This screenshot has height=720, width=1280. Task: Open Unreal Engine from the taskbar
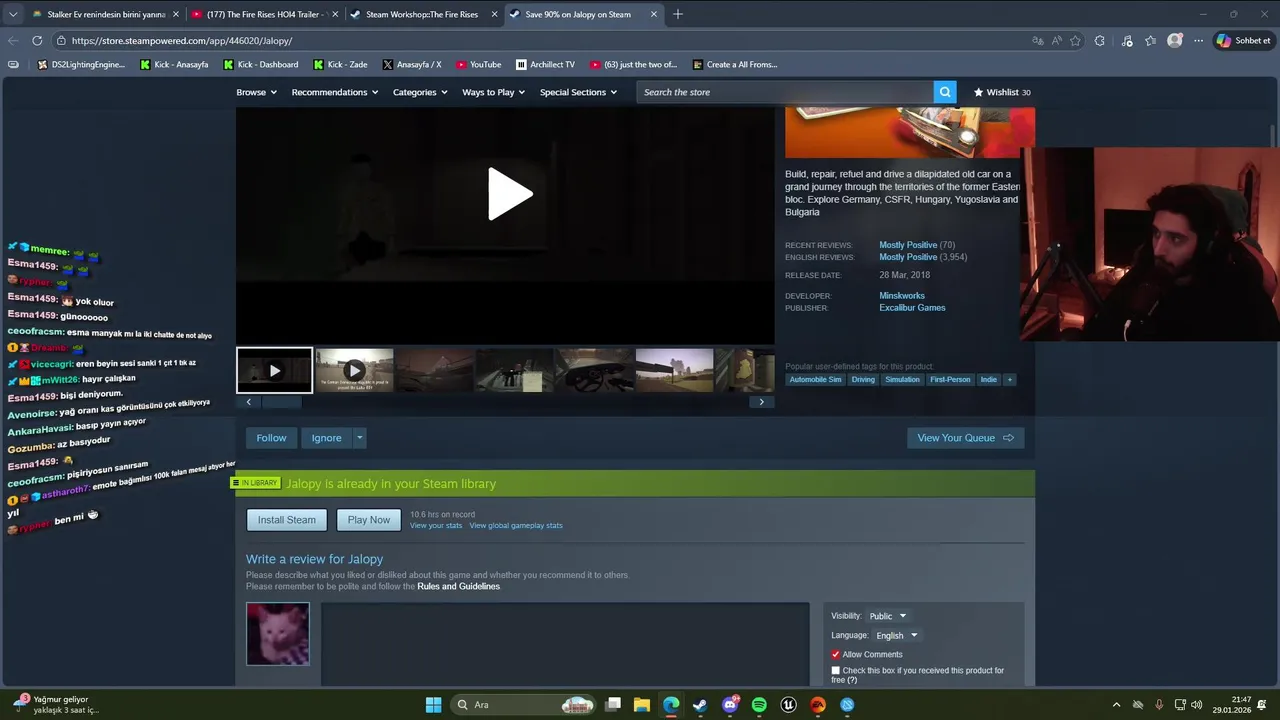(x=788, y=705)
